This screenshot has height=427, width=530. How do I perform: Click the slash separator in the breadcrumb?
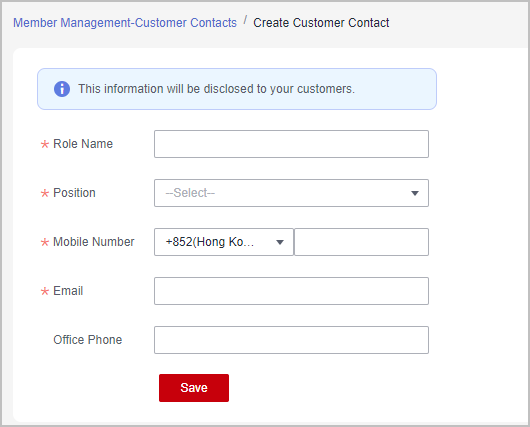(245, 21)
